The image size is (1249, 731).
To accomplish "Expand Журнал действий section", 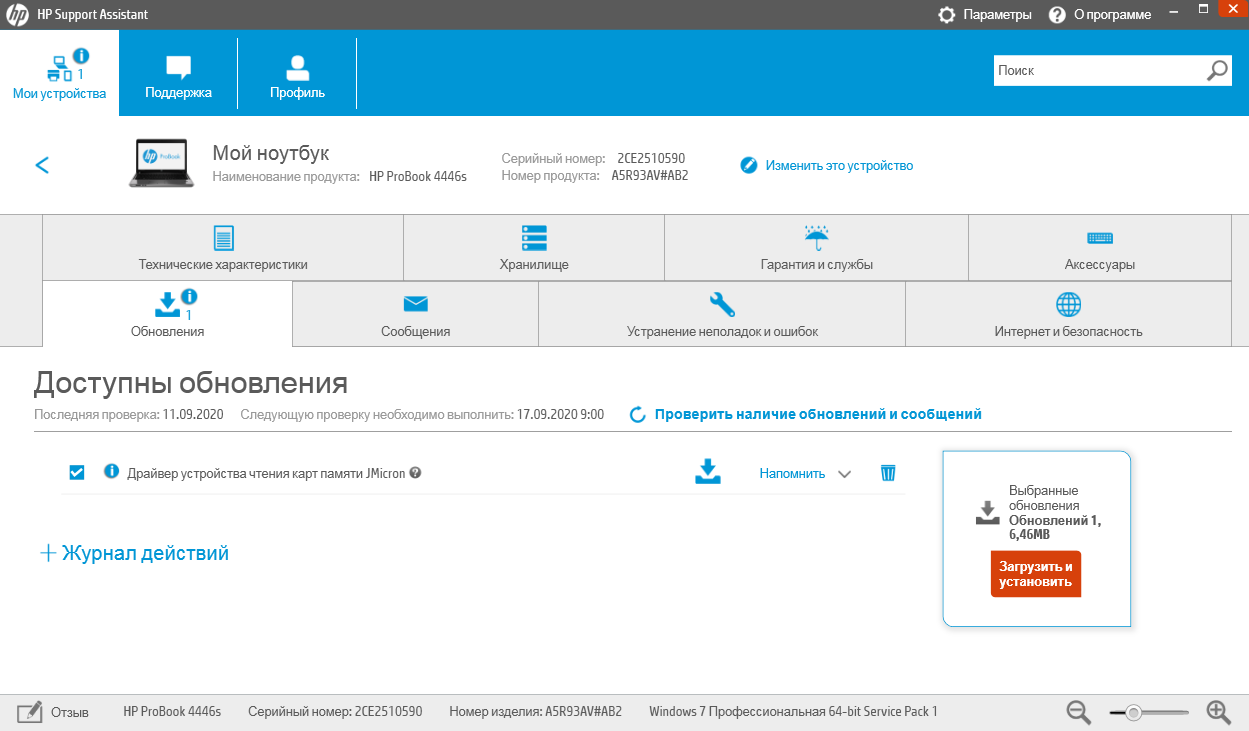I will pos(134,553).
